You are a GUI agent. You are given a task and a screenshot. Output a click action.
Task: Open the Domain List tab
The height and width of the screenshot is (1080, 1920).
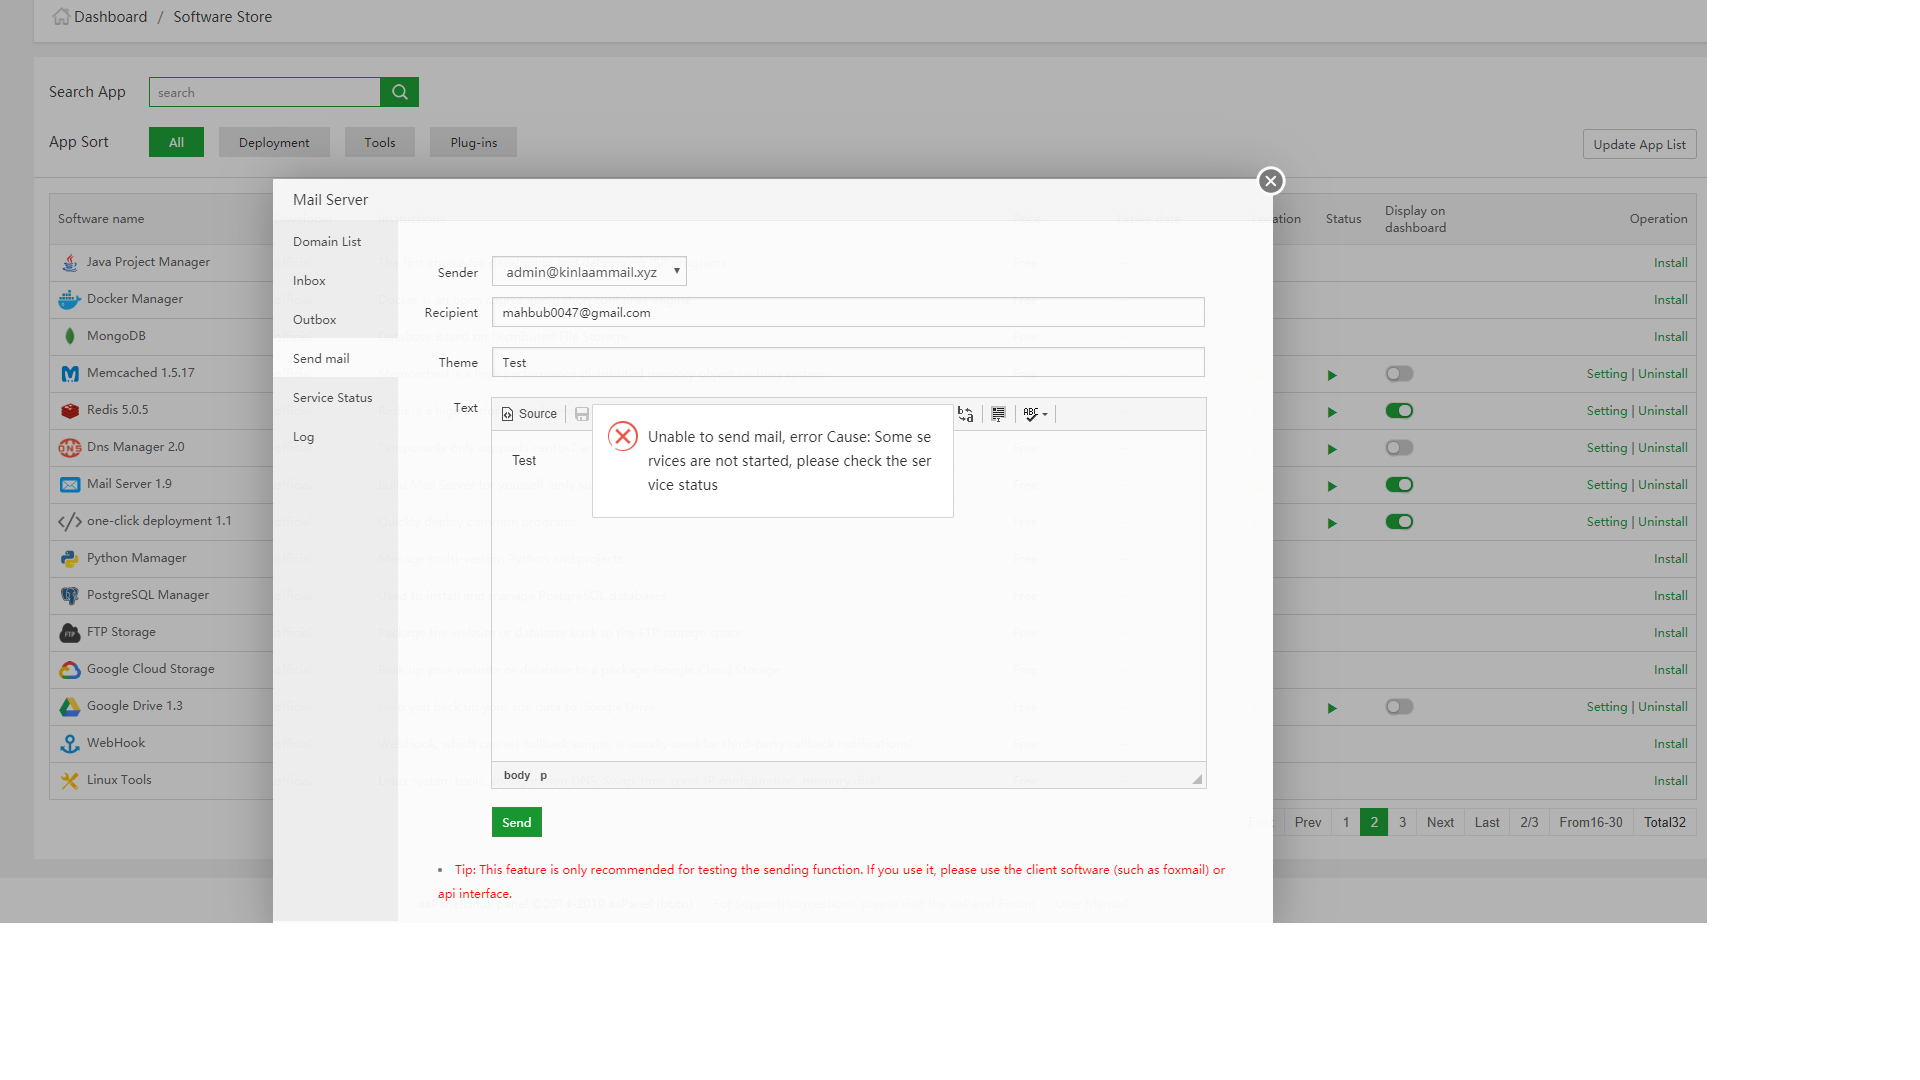click(327, 242)
